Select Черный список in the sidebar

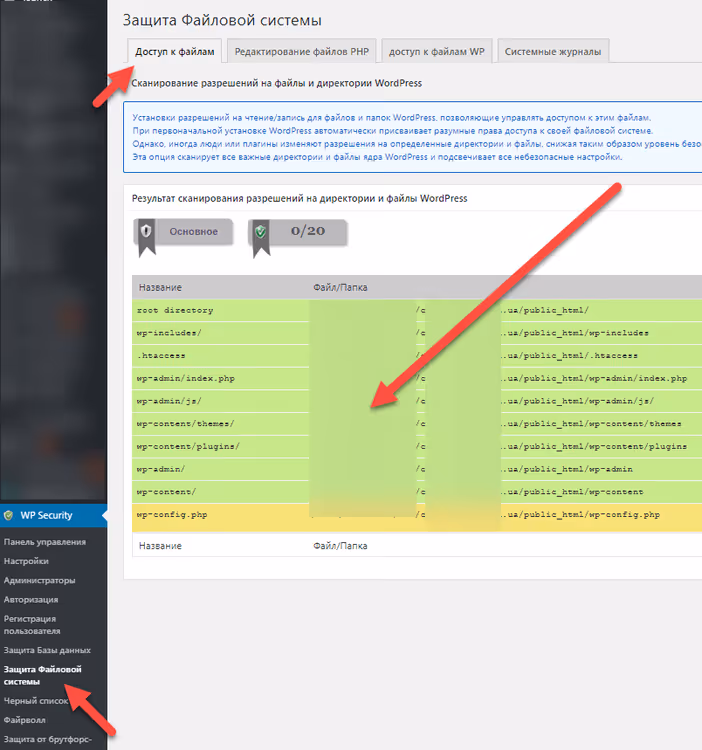tap(36, 701)
